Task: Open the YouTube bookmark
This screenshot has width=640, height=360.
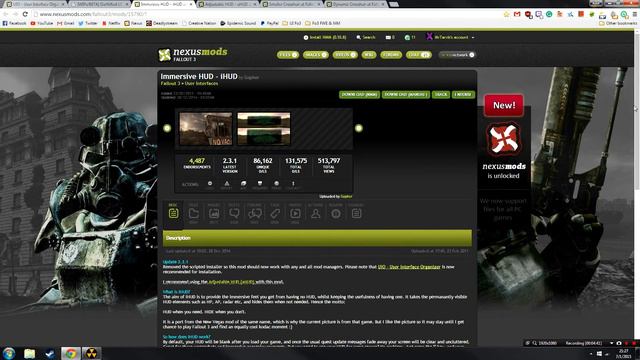Action: 42,23
